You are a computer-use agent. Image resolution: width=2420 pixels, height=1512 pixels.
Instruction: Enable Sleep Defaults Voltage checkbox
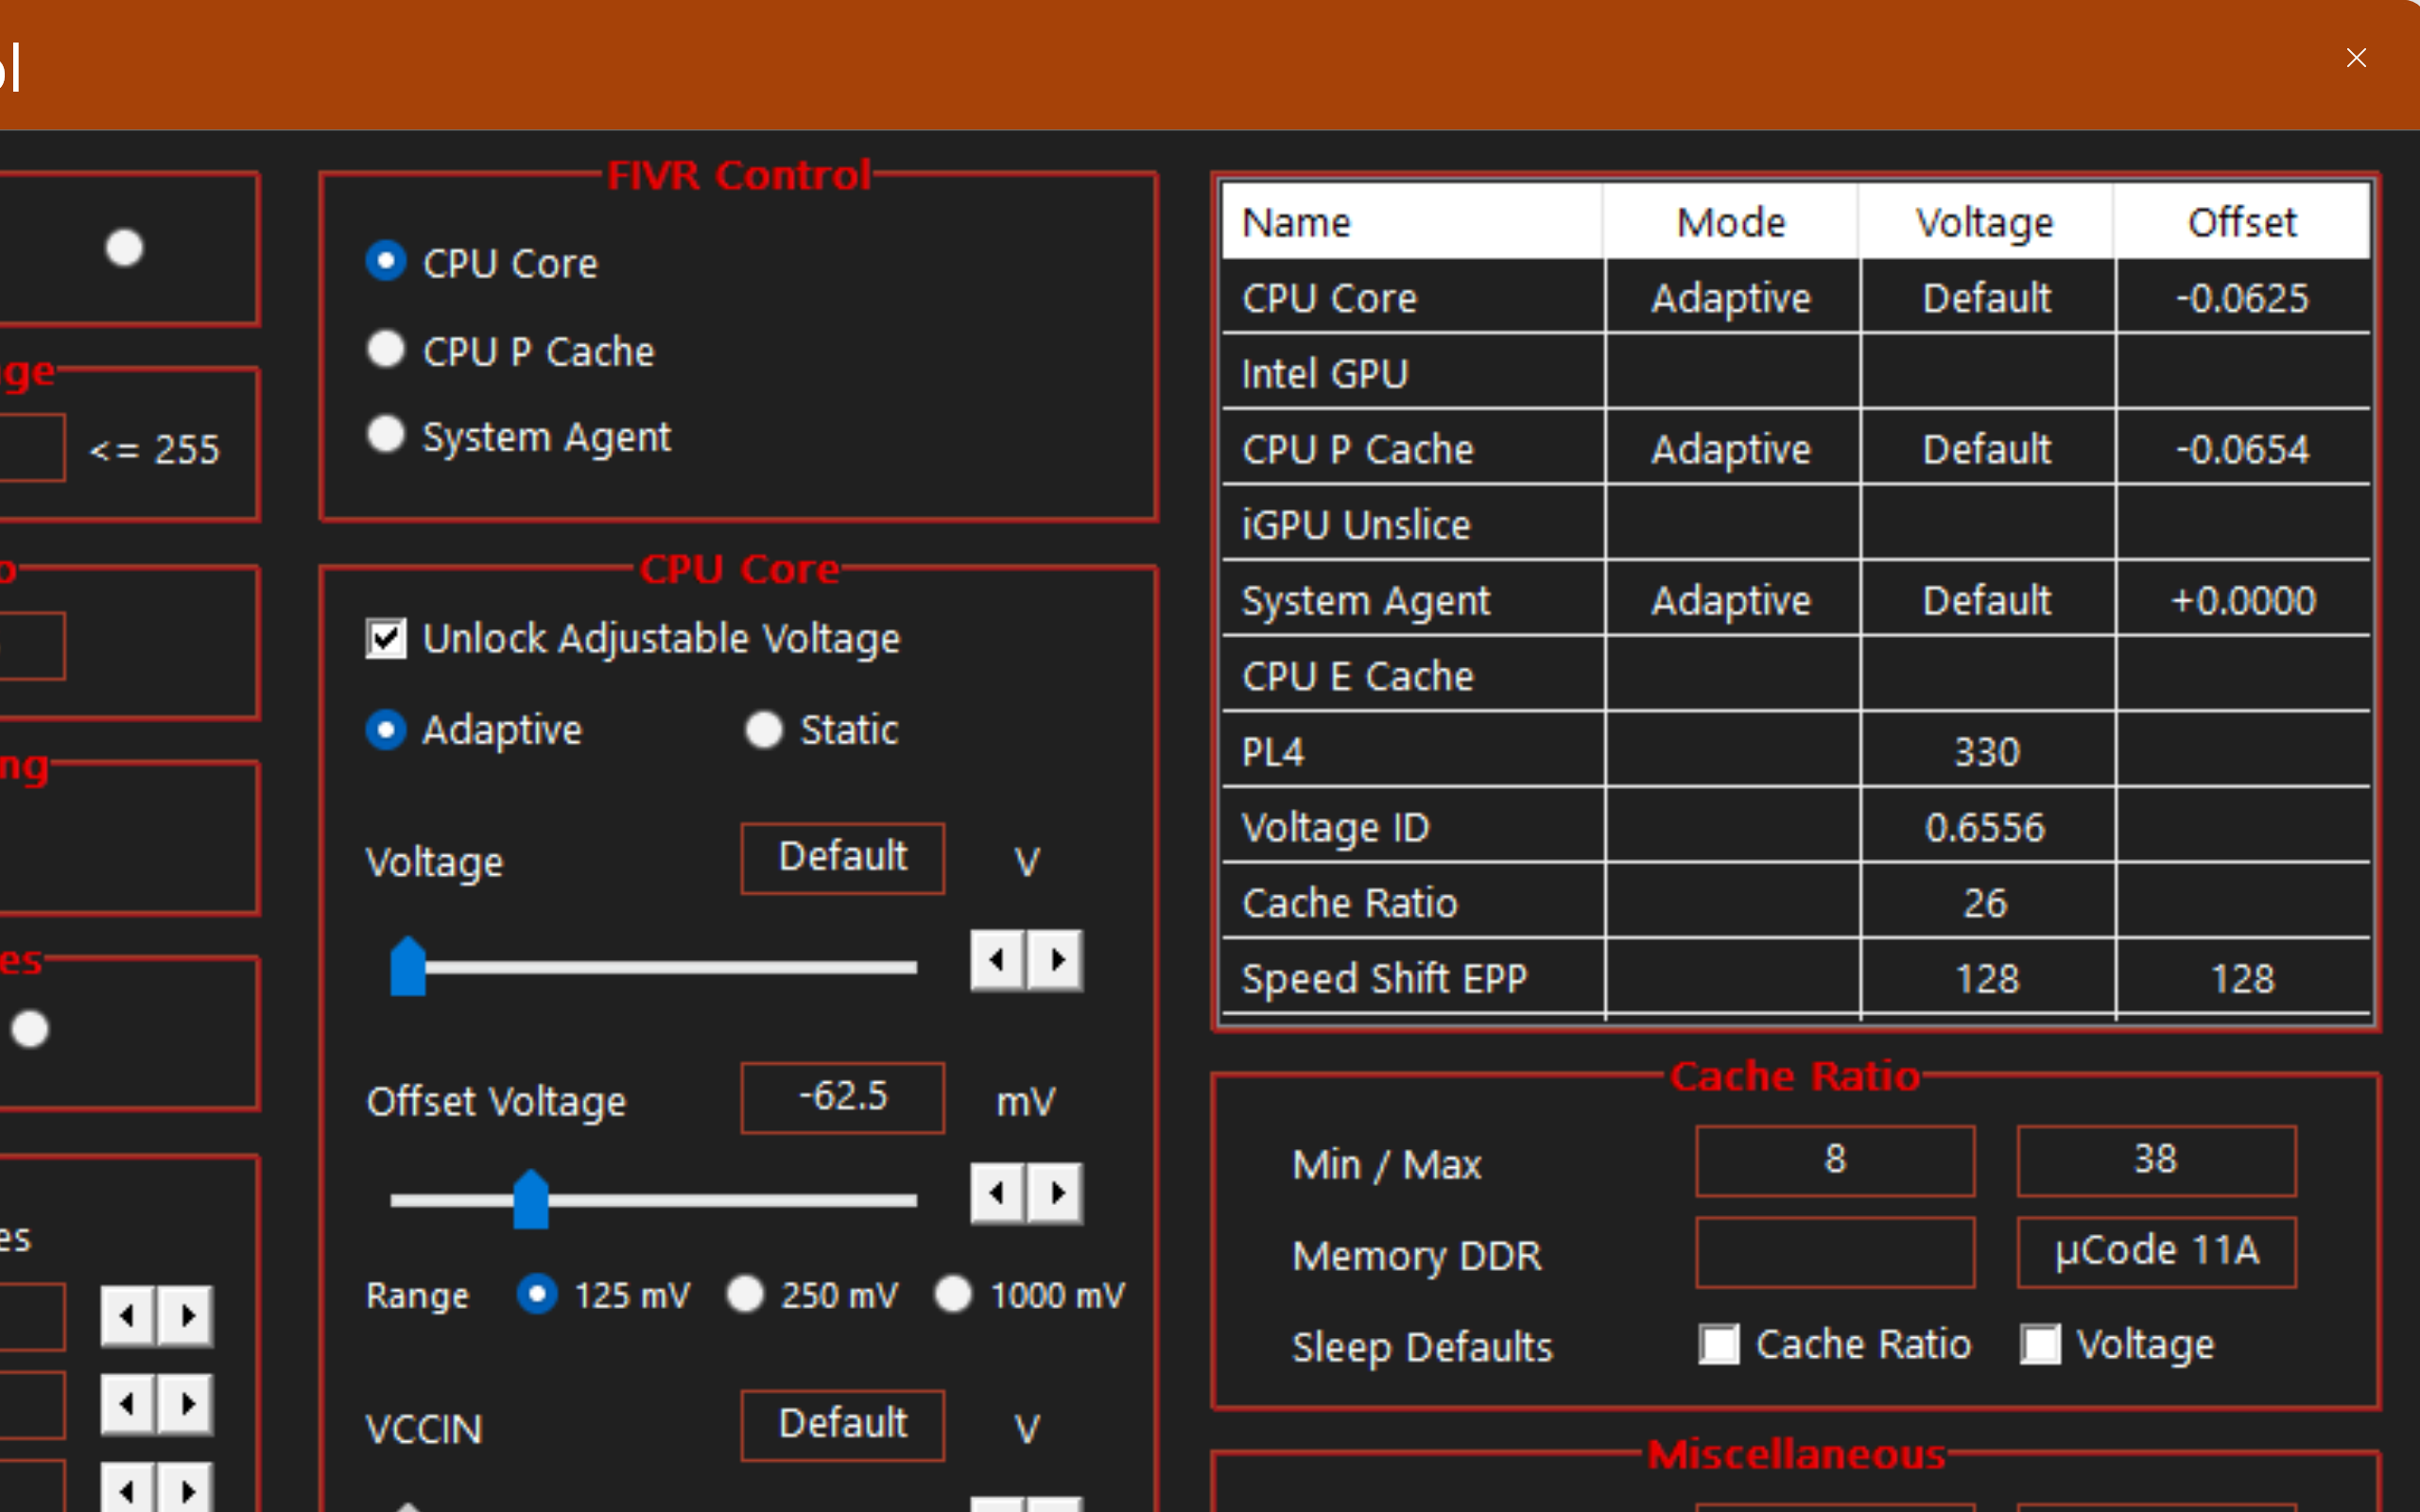click(x=2040, y=1344)
